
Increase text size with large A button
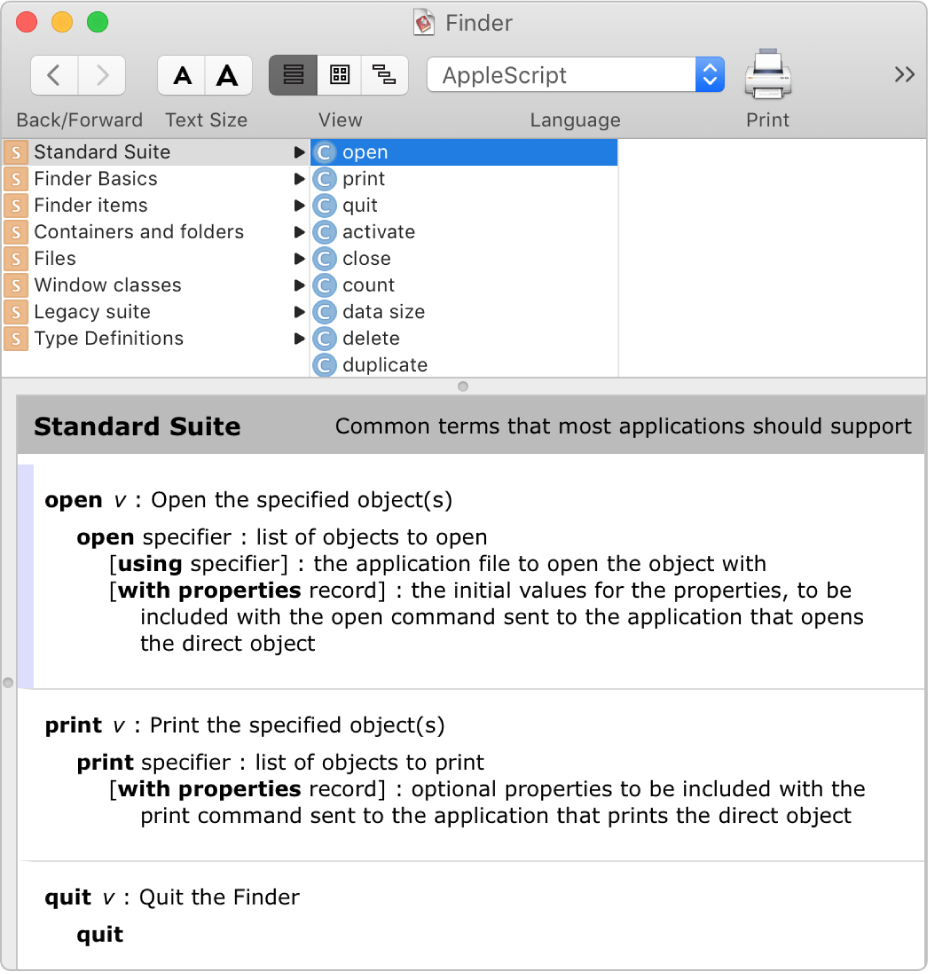[x=228, y=75]
